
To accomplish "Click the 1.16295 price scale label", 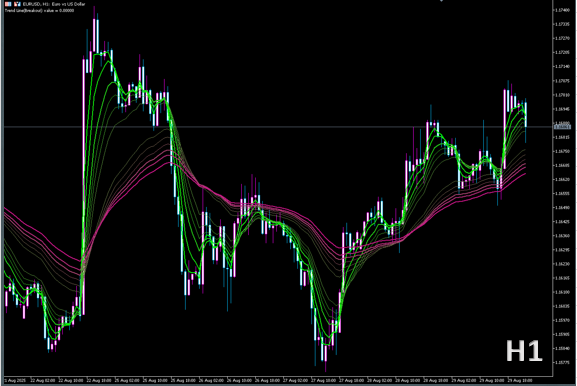I will click(x=562, y=250).
